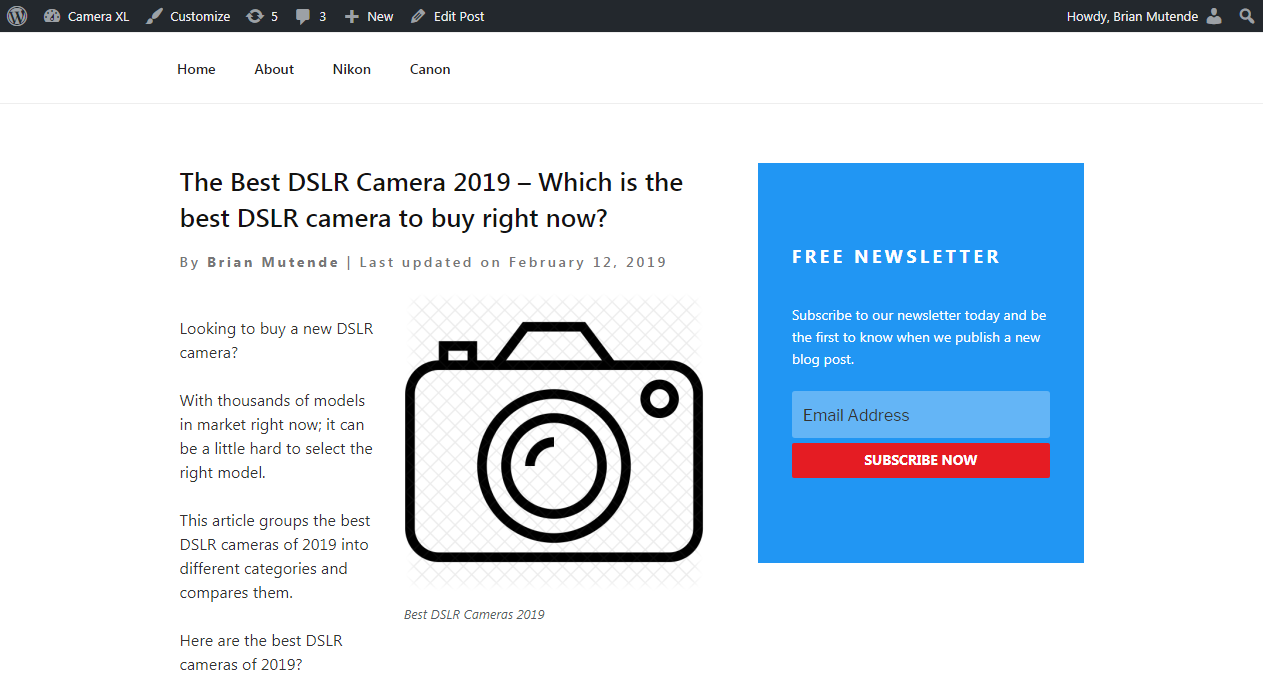1263x689 pixels.
Task: Select the Canon menu item
Action: coord(430,69)
